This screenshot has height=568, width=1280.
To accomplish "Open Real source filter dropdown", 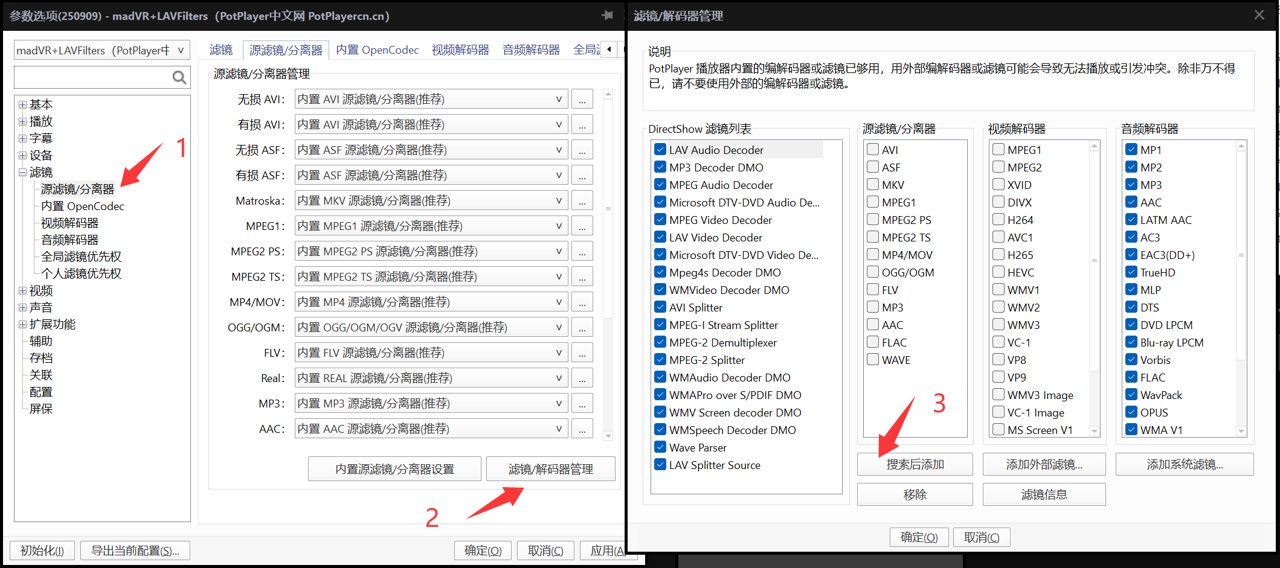I will pos(430,378).
